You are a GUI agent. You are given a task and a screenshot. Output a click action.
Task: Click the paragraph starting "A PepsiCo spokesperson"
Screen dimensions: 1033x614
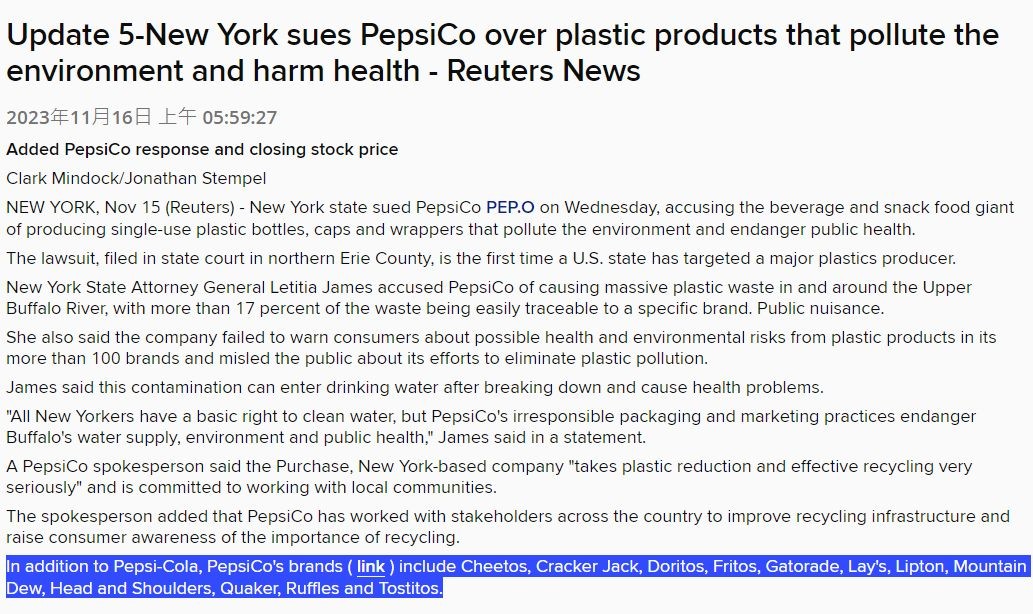pyautogui.click(x=489, y=477)
